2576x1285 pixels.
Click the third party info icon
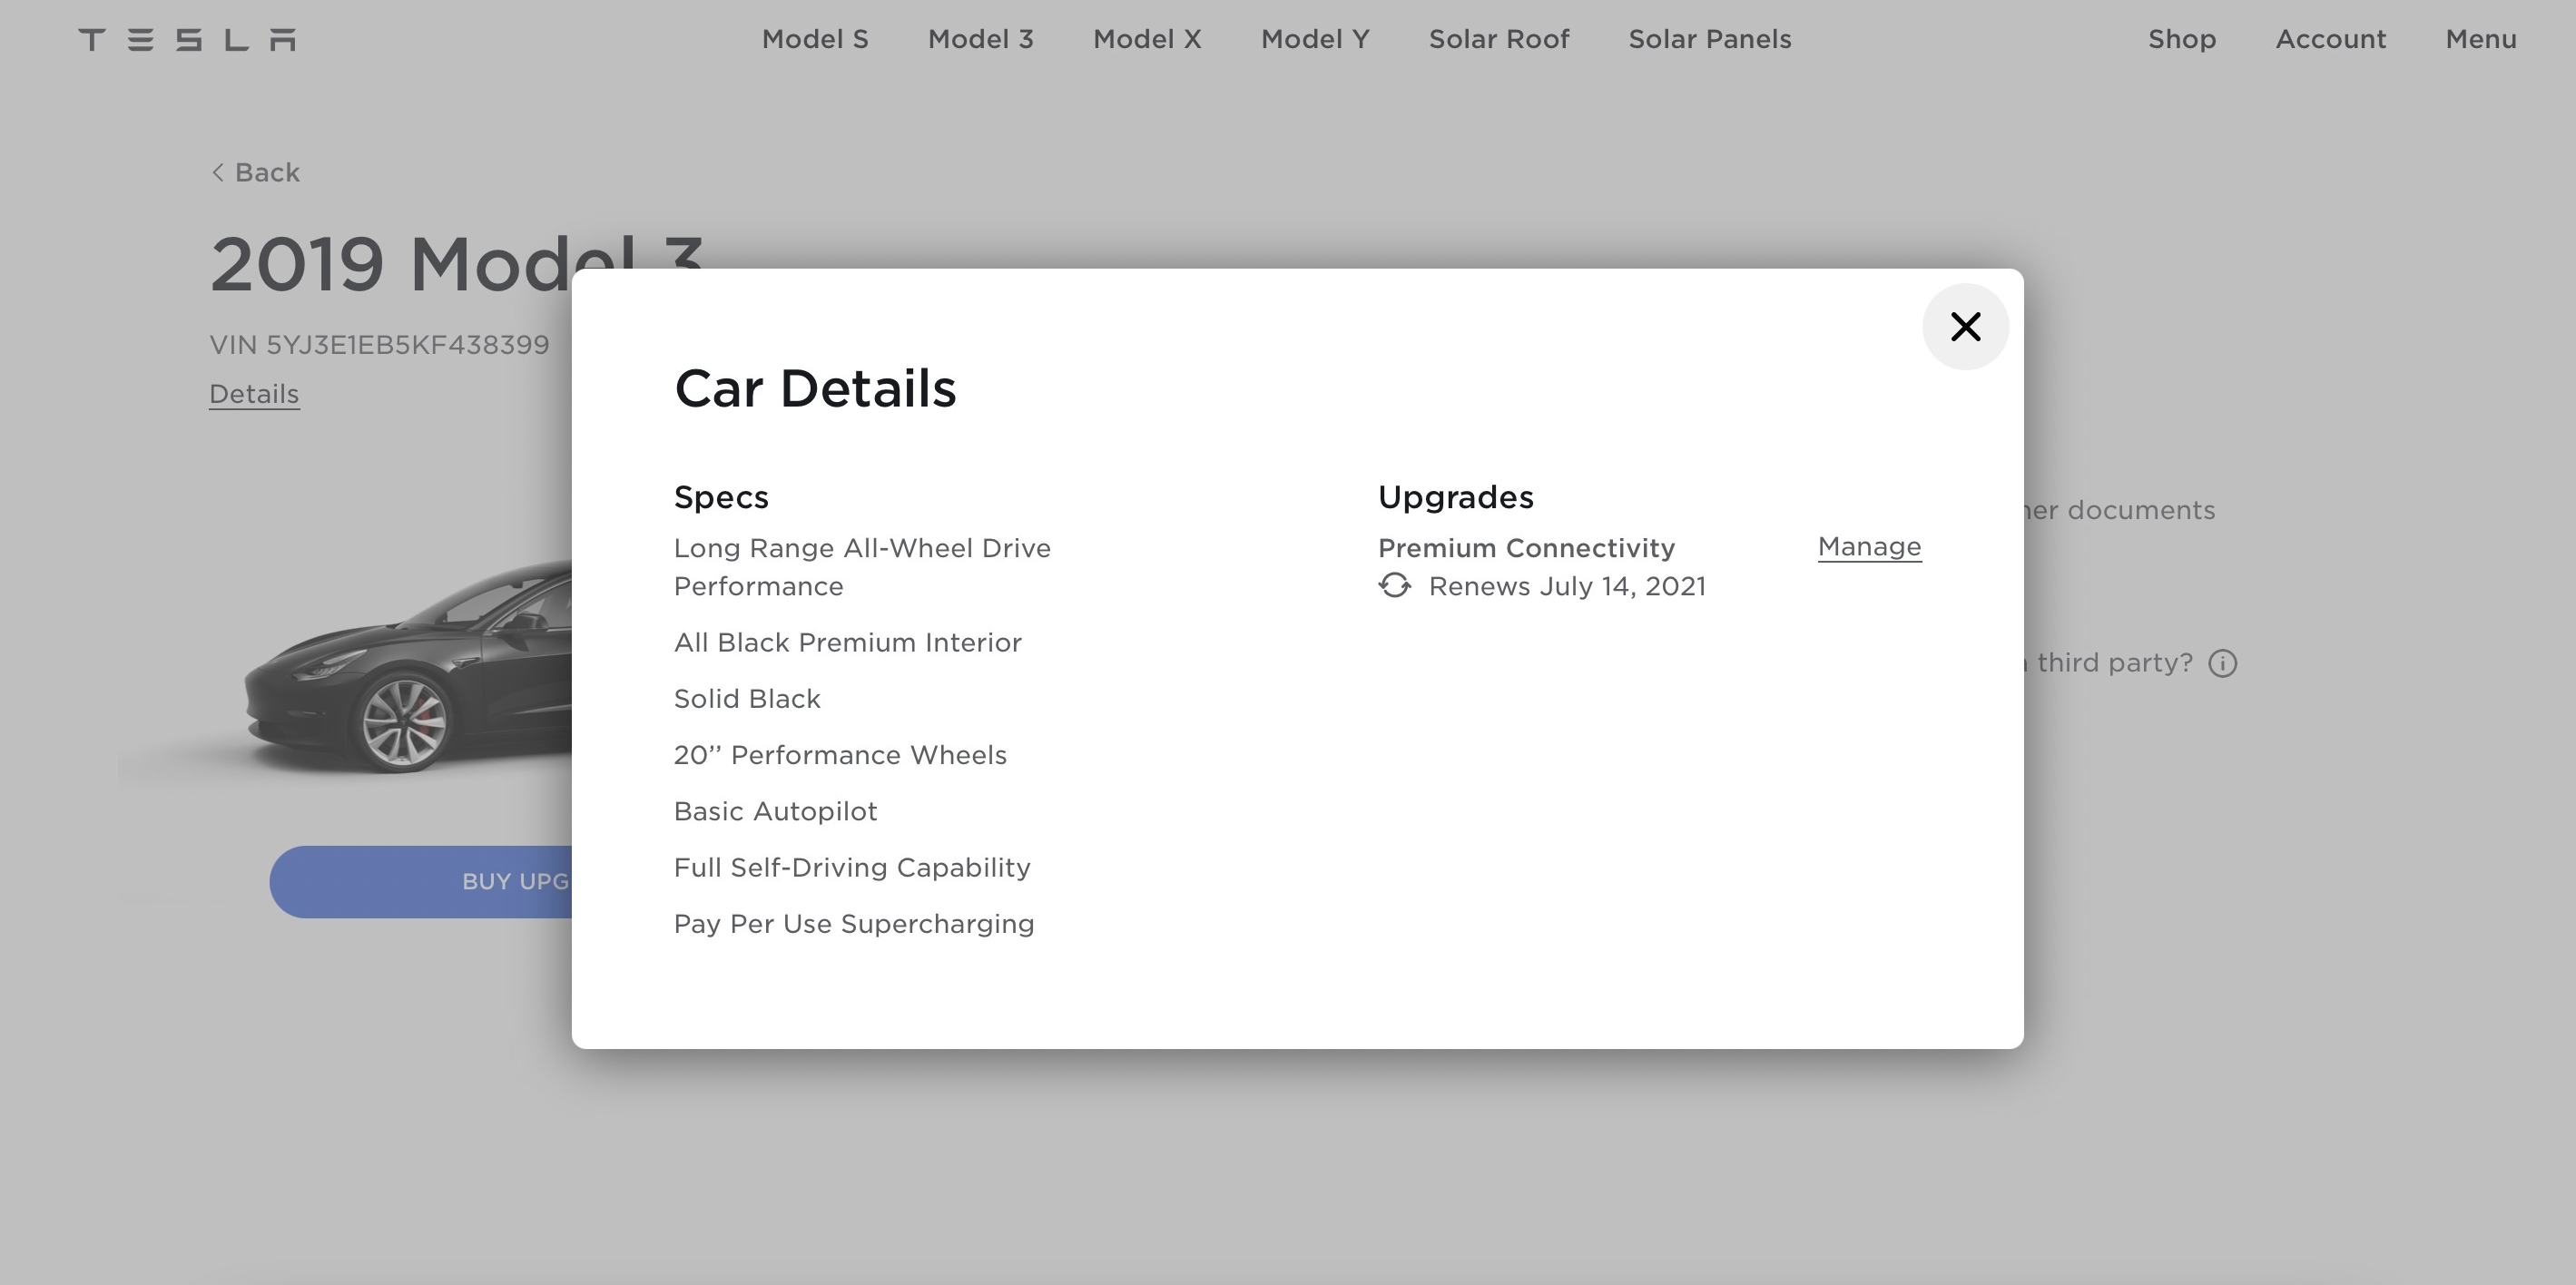coord(2222,664)
